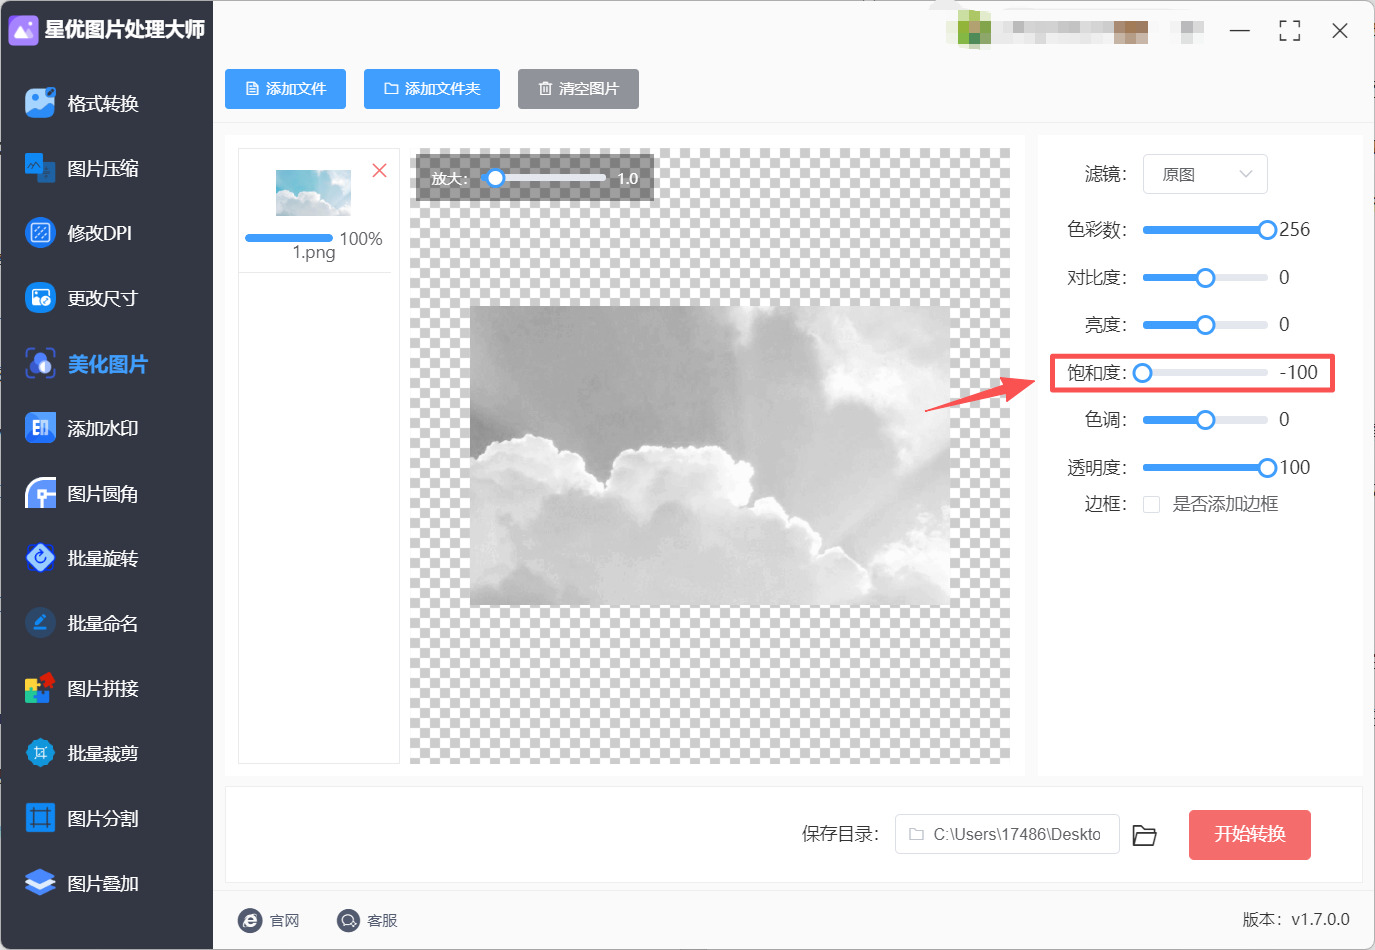Click the 1.png file name
The image size is (1375, 950).
click(x=314, y=253)
